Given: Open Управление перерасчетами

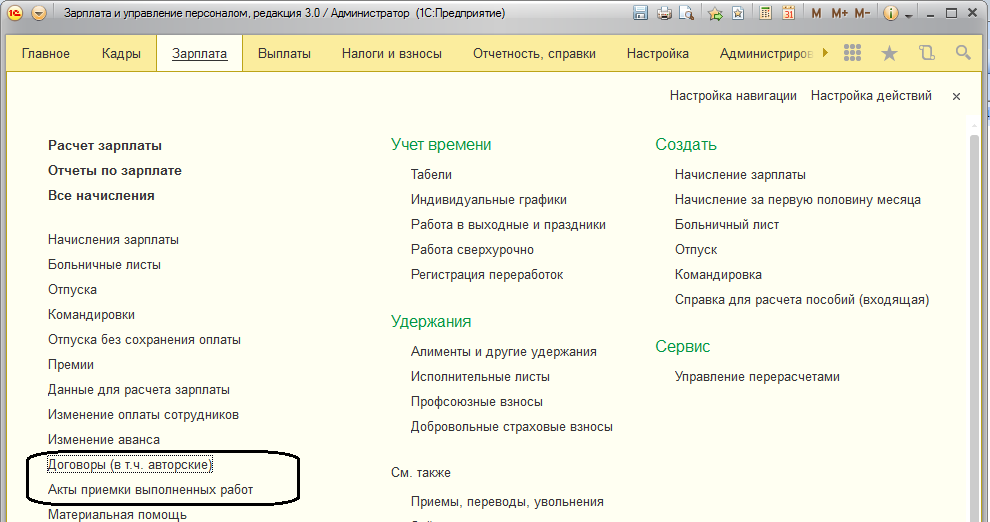Looking at the screenshot, I should click(757, 377).
